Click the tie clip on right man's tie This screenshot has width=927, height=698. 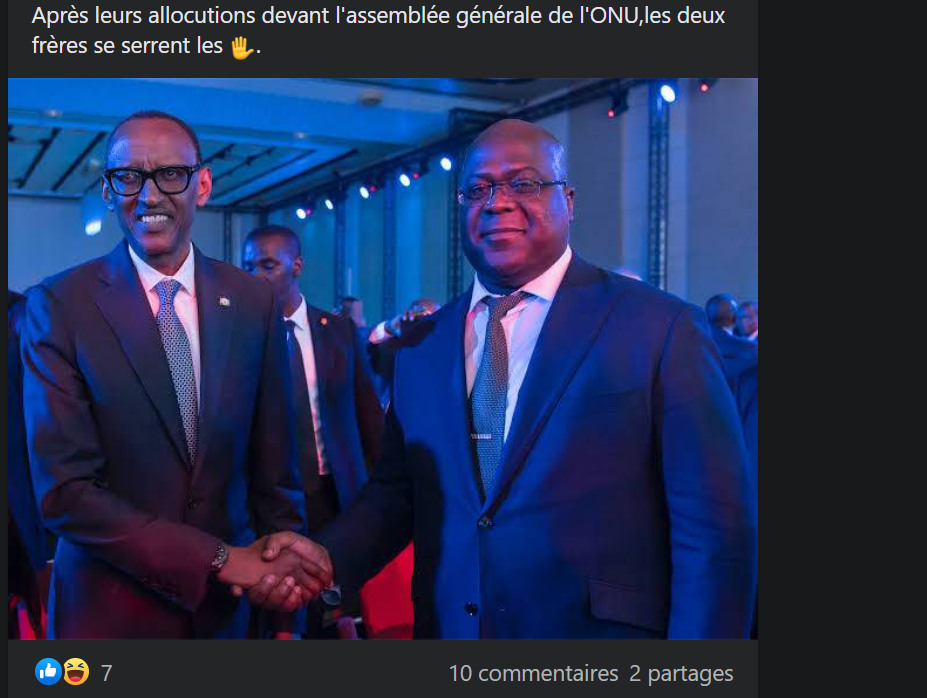click(482, 436)
